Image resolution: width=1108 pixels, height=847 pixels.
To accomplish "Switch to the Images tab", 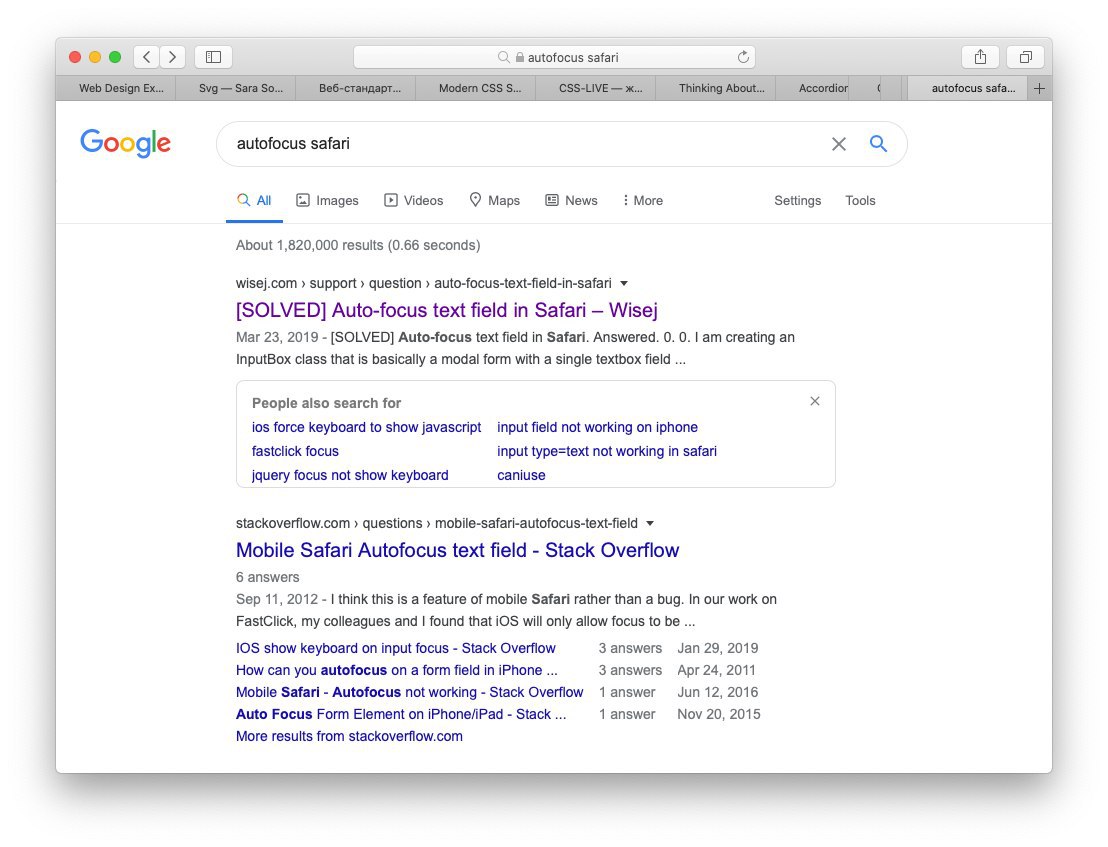I will click(327, 201).
